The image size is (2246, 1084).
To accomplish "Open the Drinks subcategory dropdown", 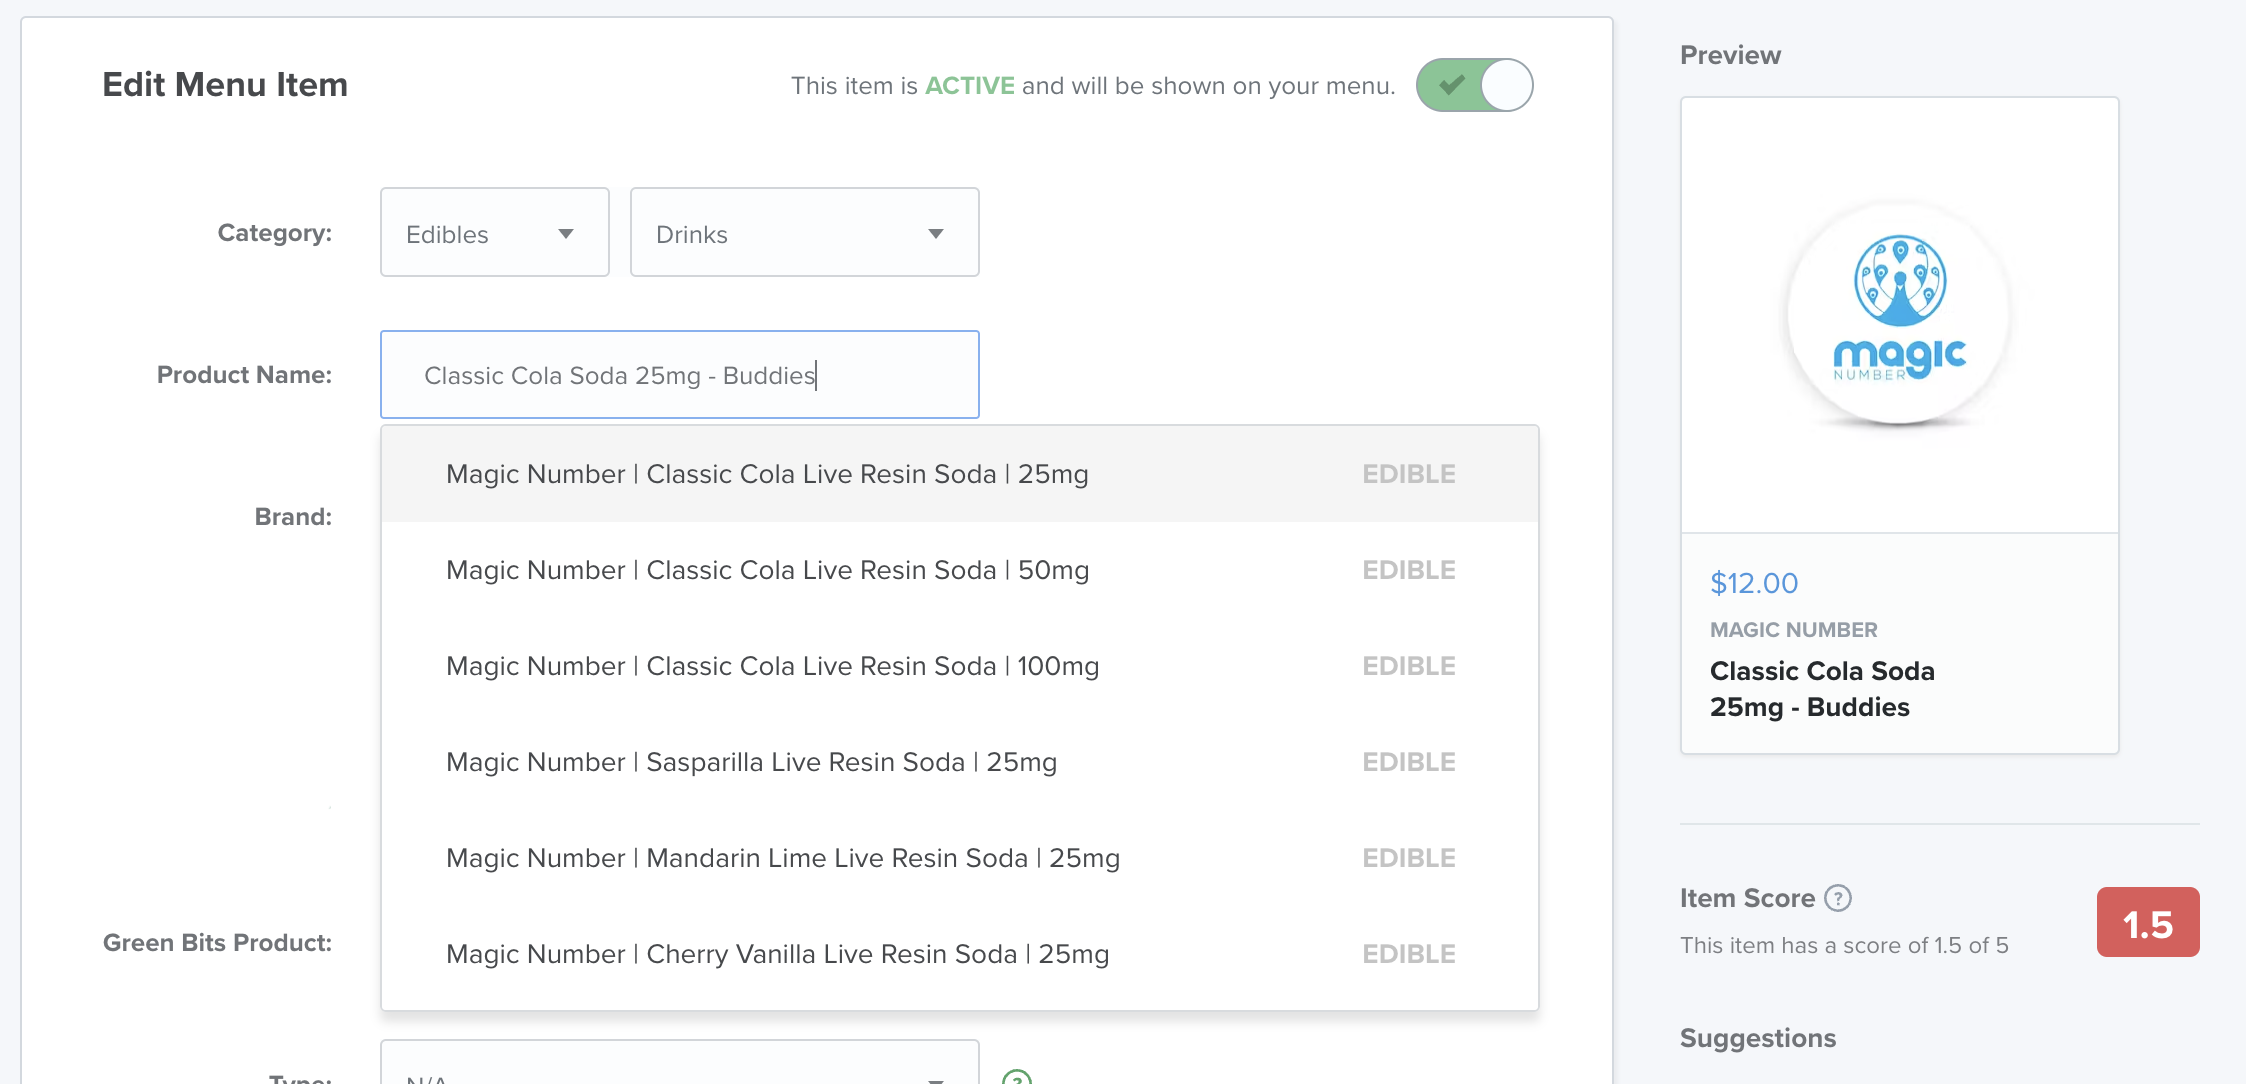I will point(804,232).
